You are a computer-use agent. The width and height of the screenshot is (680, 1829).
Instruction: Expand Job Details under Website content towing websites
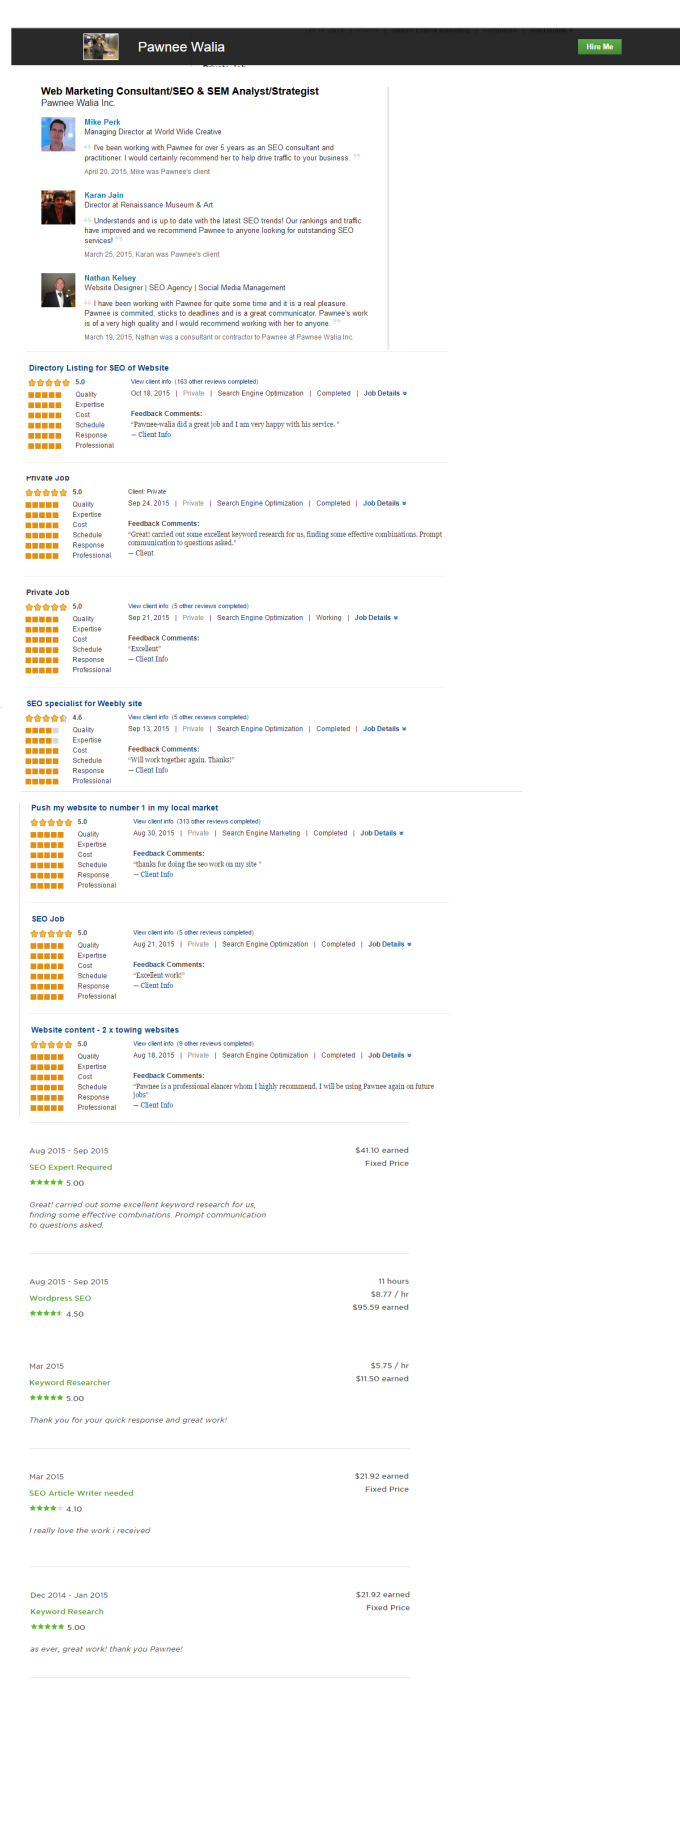pos(388,1055)
